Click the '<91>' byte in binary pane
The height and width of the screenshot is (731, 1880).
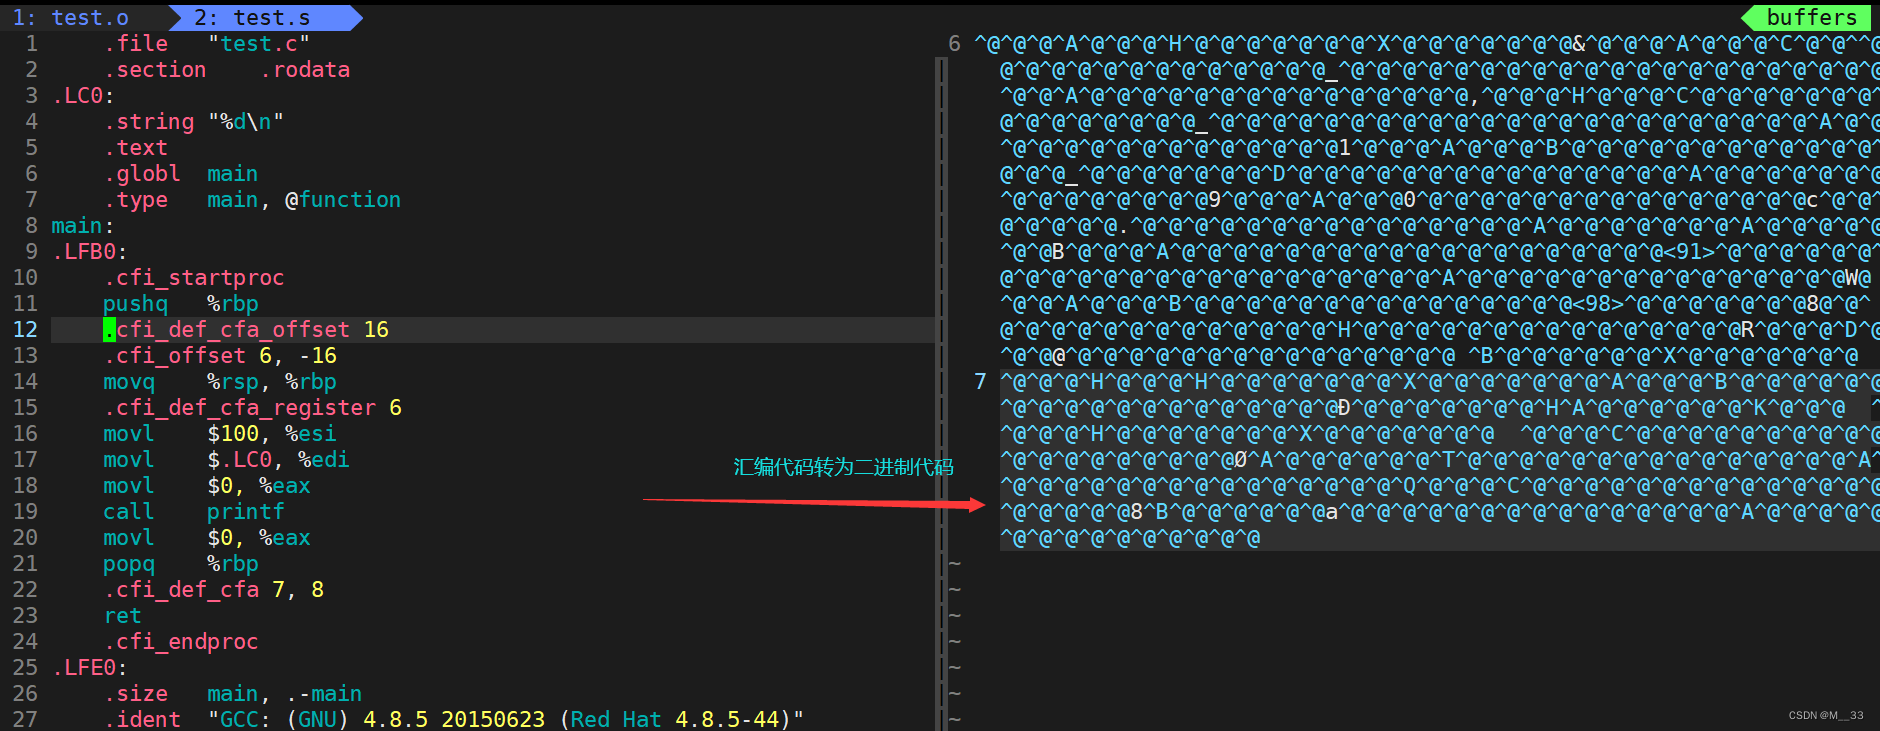pos(1689,252)
